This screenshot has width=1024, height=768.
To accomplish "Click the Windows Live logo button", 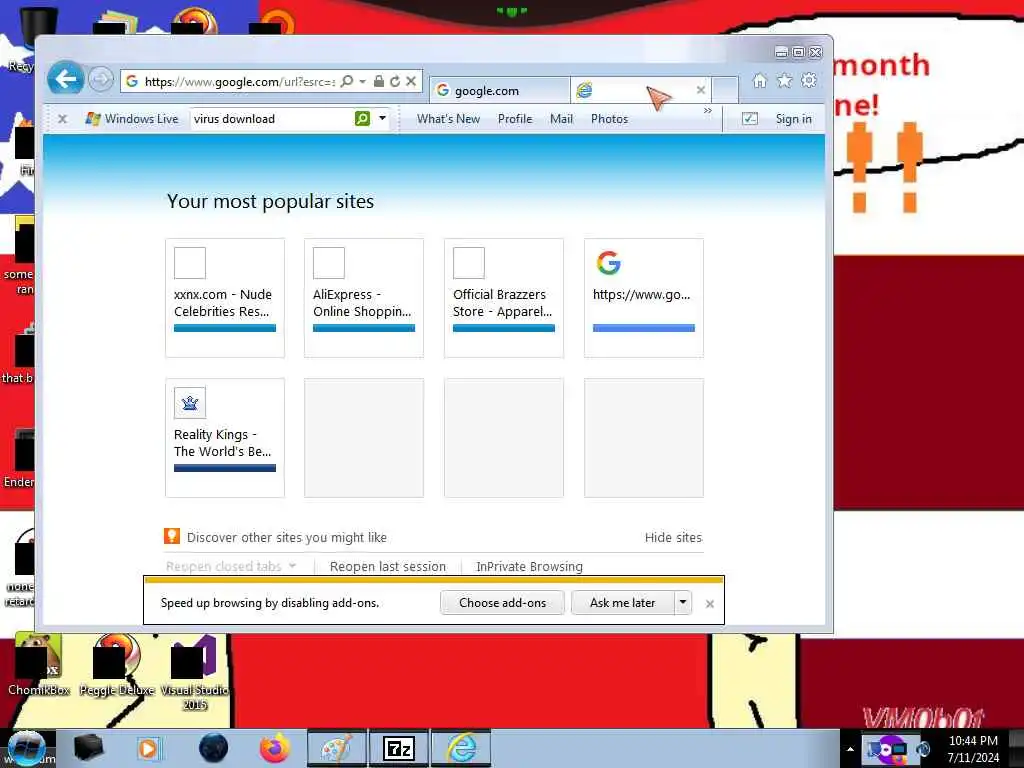I will pos(132,119).
